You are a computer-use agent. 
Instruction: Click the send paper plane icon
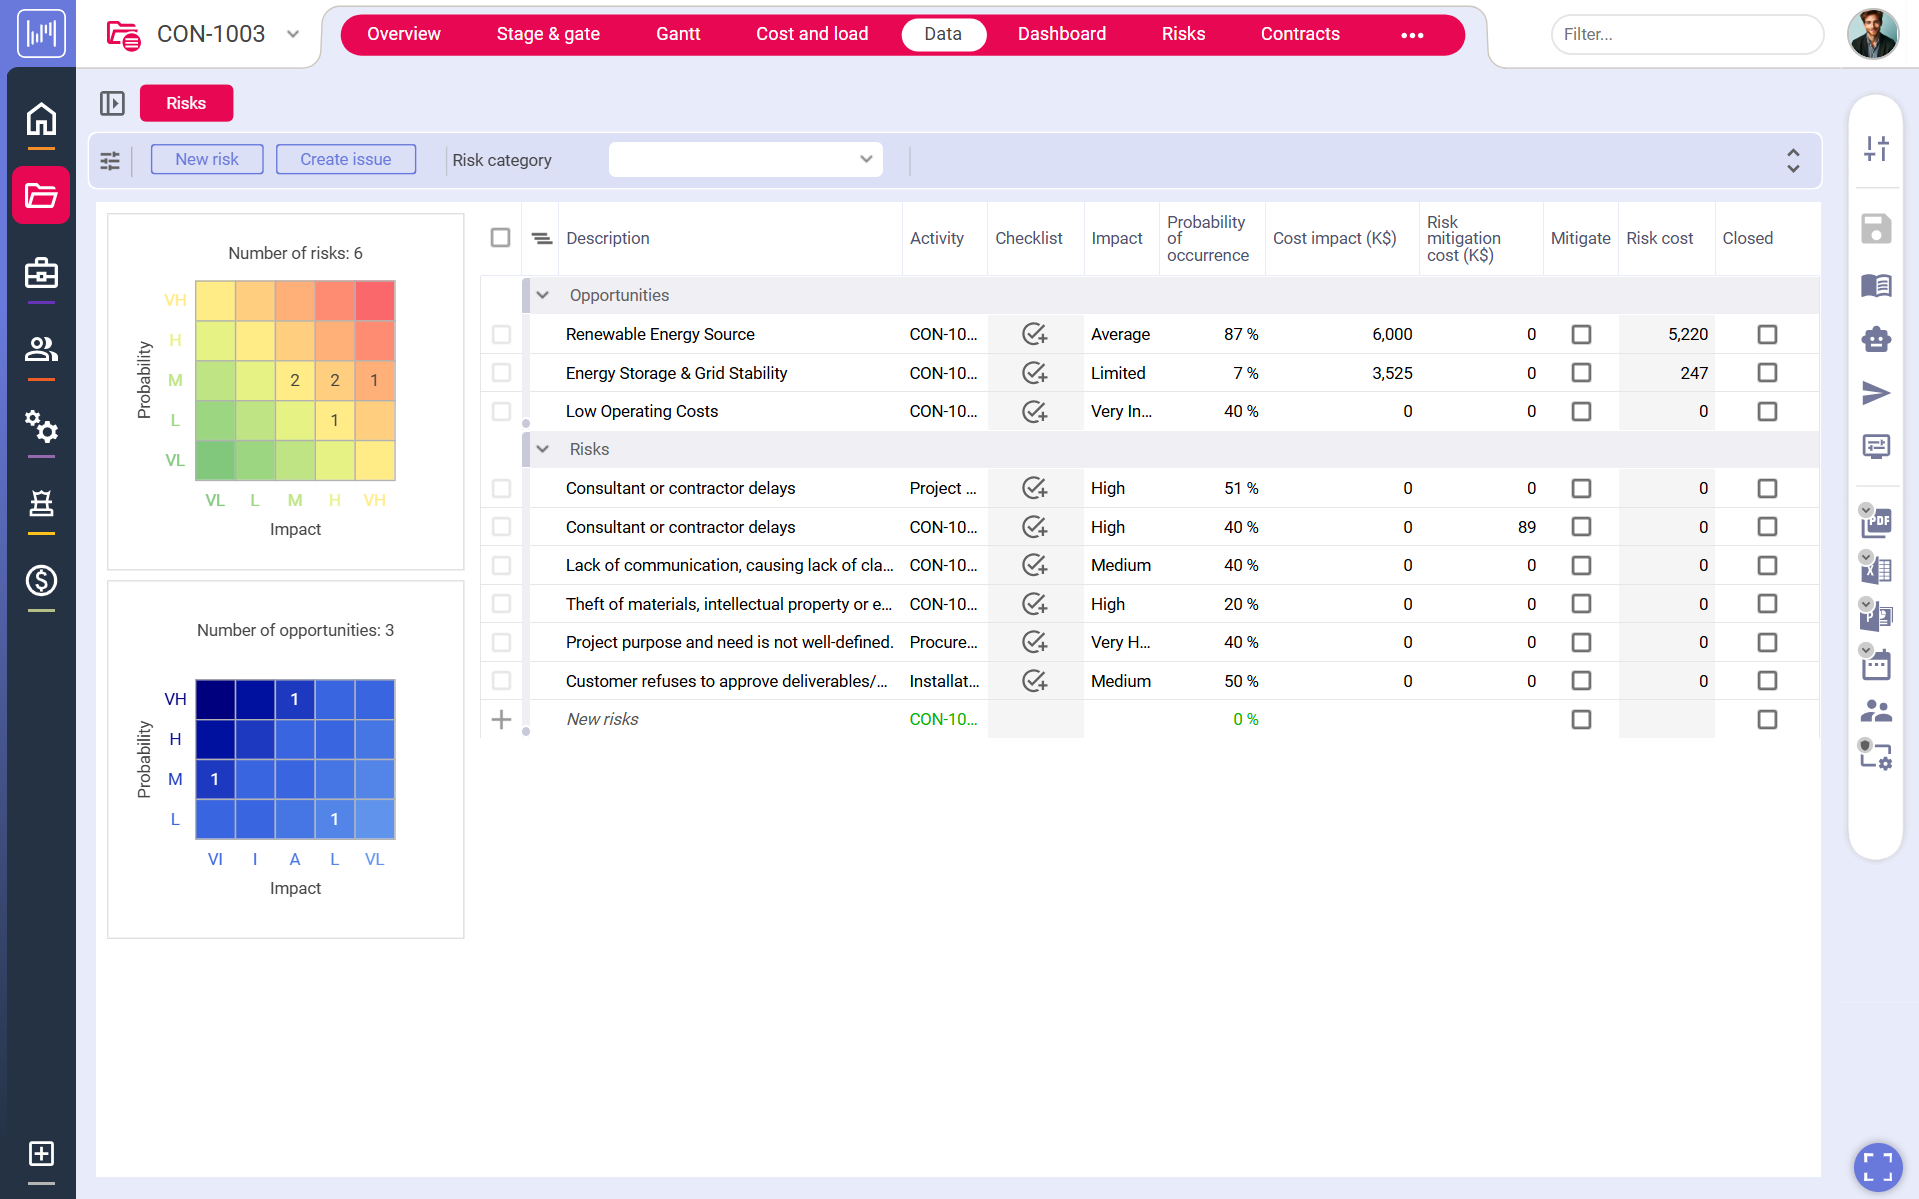click(1875, 393)
